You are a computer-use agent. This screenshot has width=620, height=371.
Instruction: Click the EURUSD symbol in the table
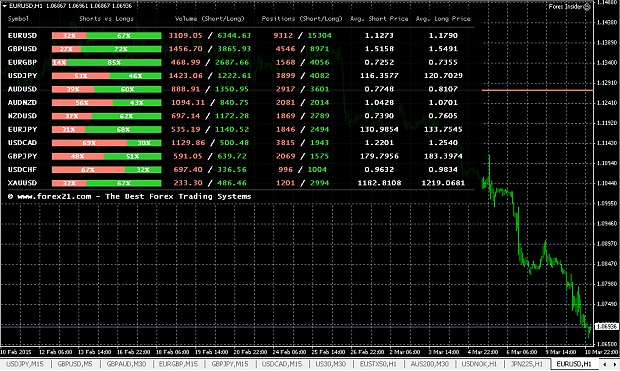tap(23, 36)
